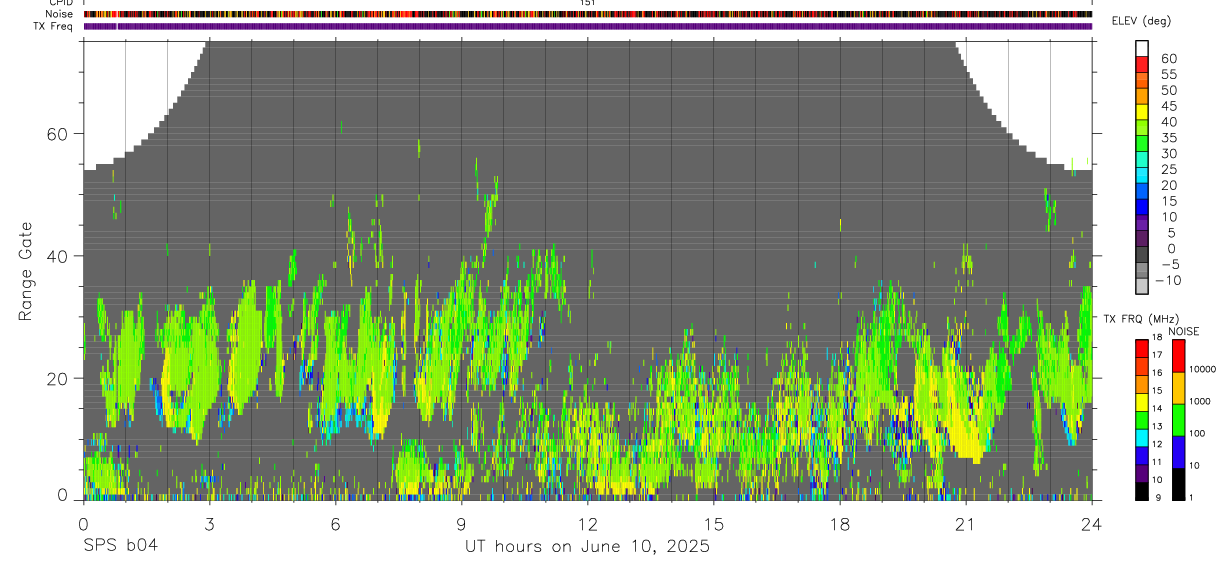The image size is (1228, 567).
Task: Click the 60 range gate tick label
Action: [x=60, y=134]
